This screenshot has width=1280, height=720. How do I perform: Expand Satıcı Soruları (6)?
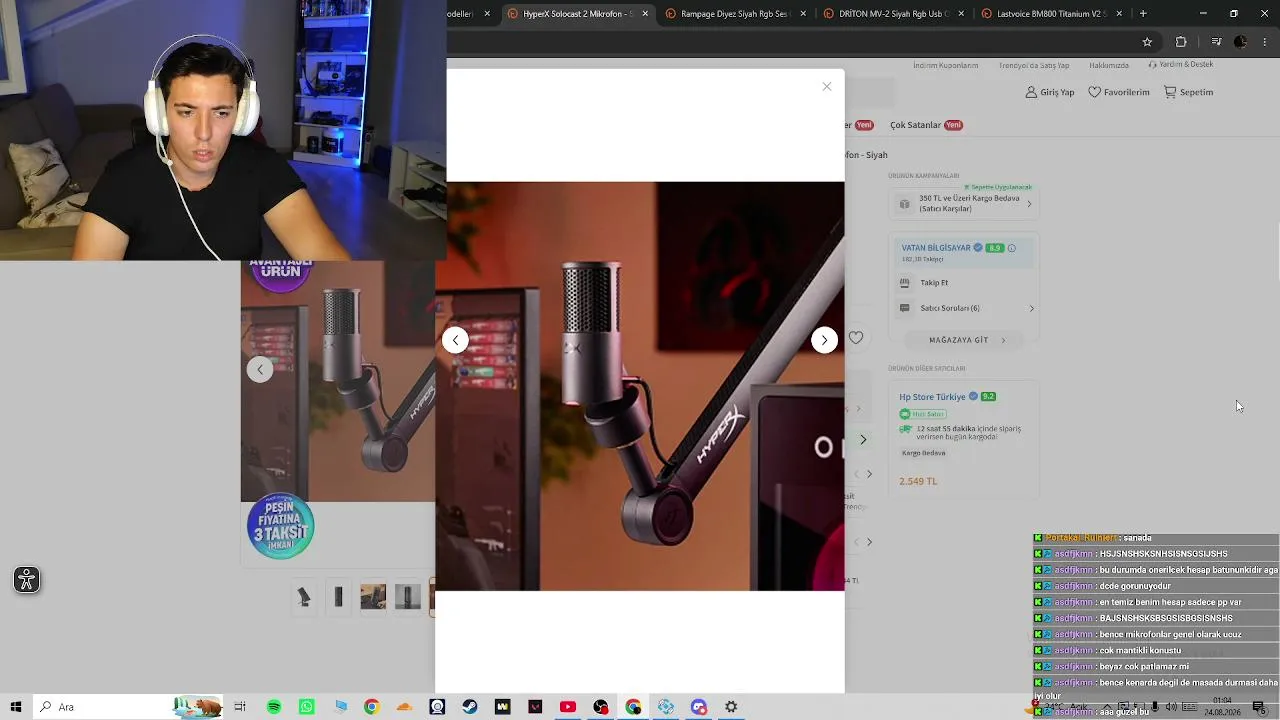967,308
